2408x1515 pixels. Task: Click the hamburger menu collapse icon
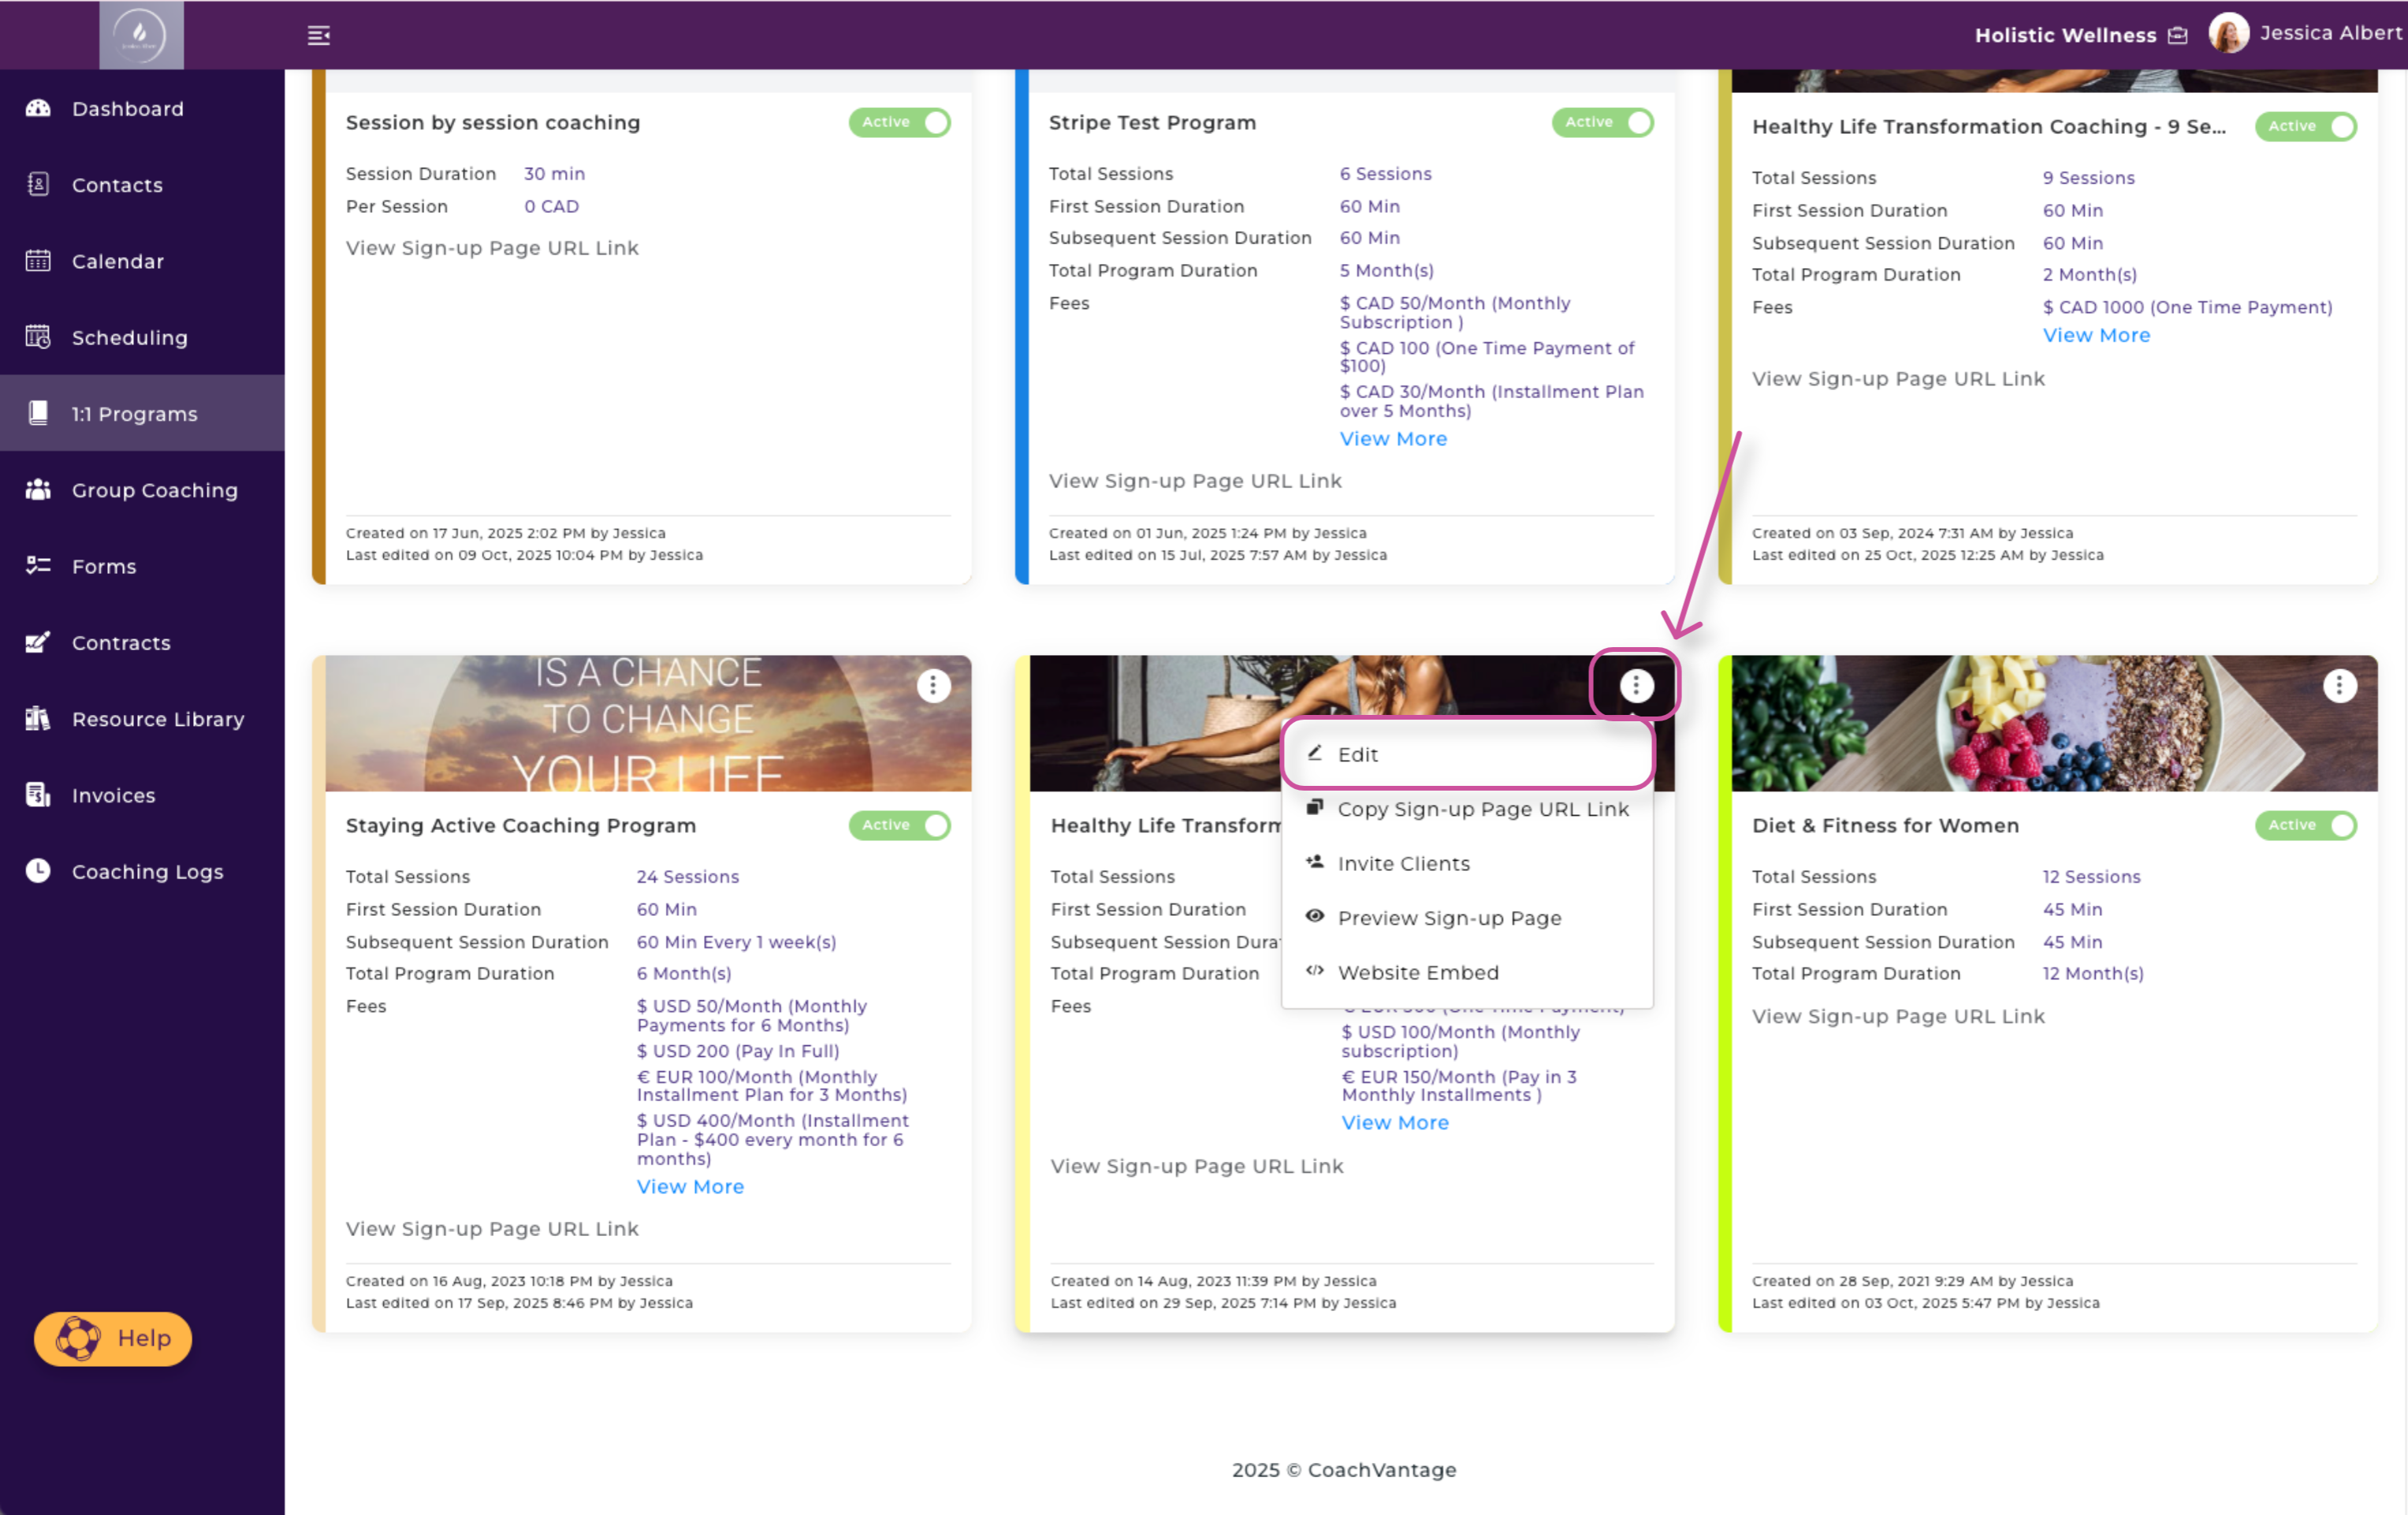coord(318,35)
